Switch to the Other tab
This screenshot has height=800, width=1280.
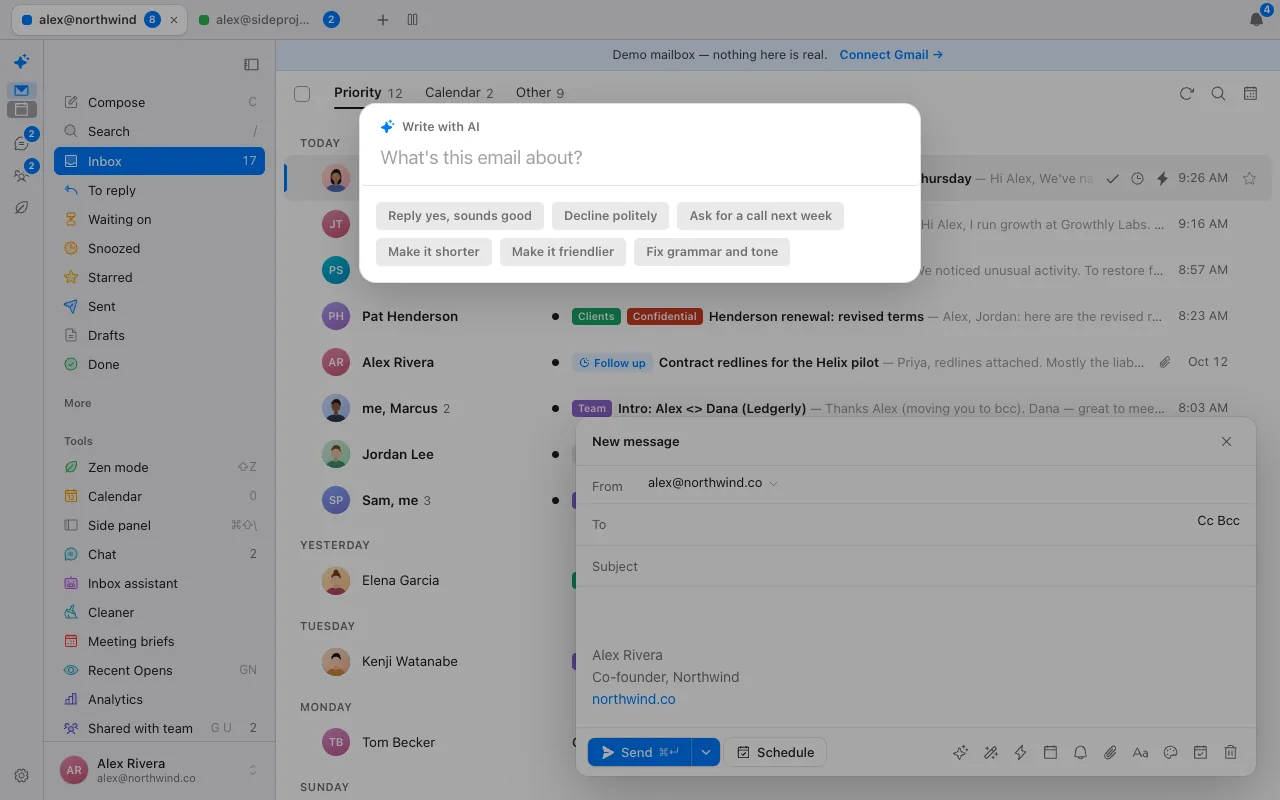coord(540,93)
